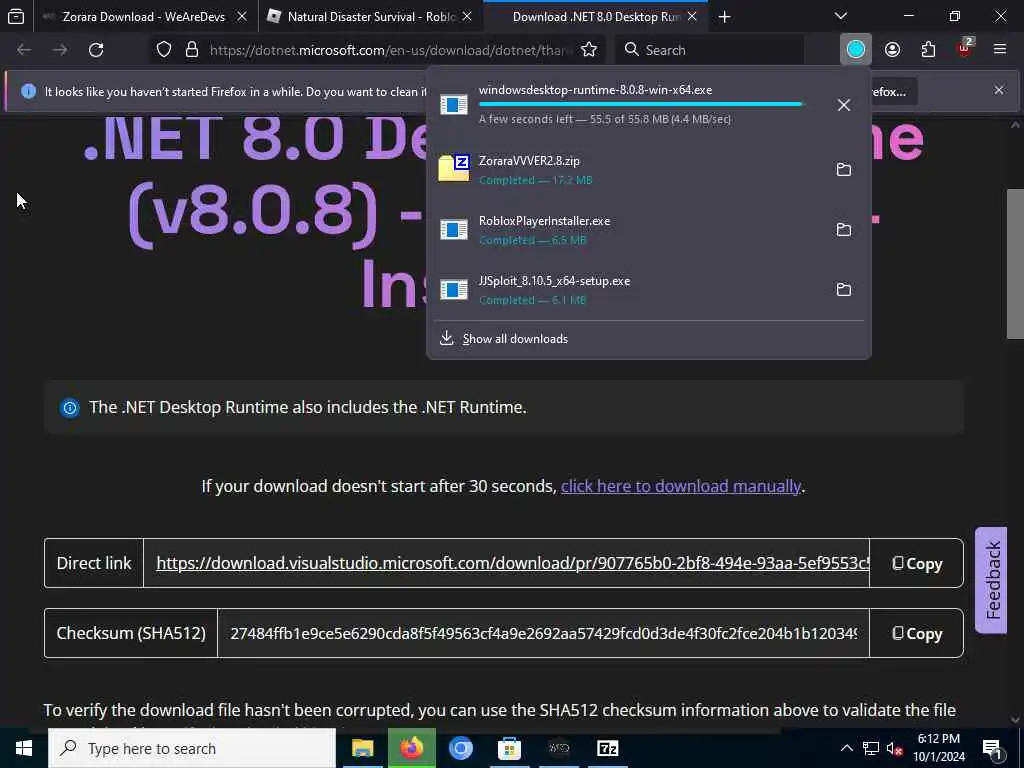Open the Firefox hamburger menu
Screen dimensions: 1024x768
[1000, 50]
